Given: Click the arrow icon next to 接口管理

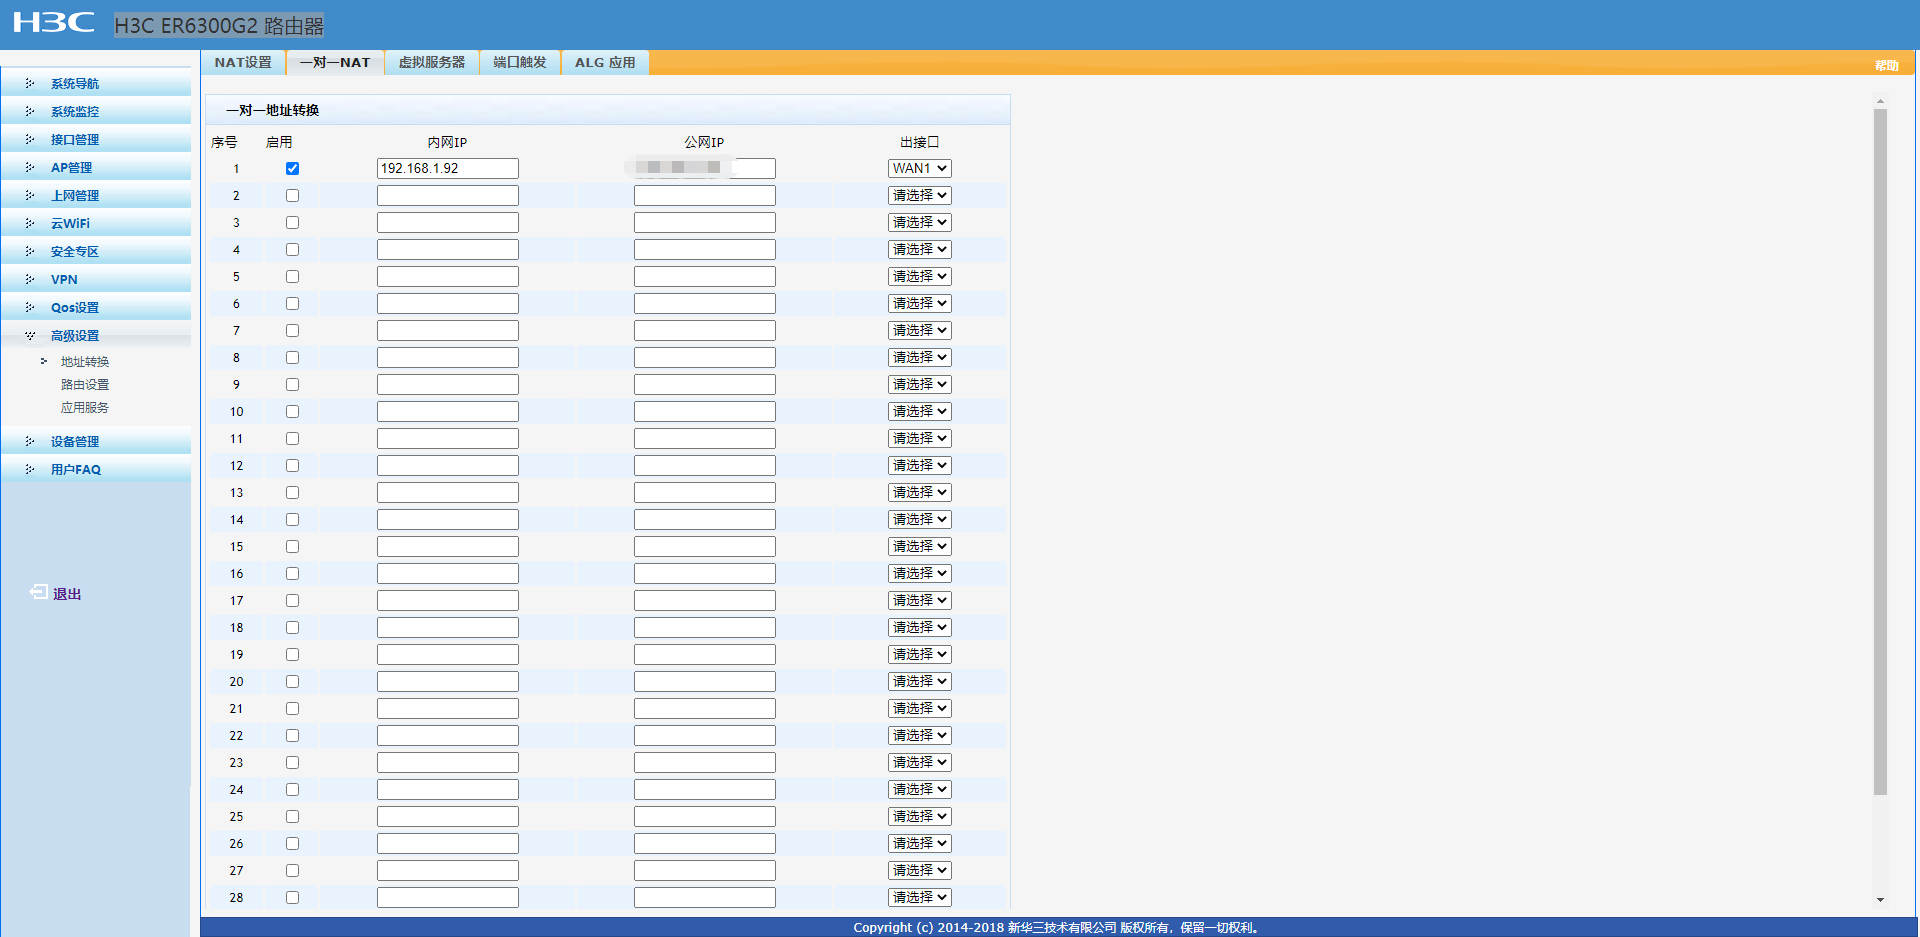Looking at the screenshot, I should (30, 140).
